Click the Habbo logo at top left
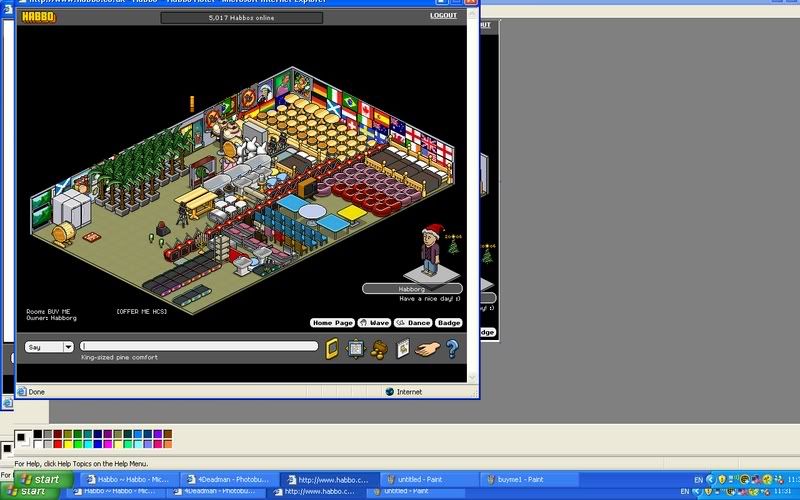This screenshot has width=800, height=500. [x=38, y=17]
